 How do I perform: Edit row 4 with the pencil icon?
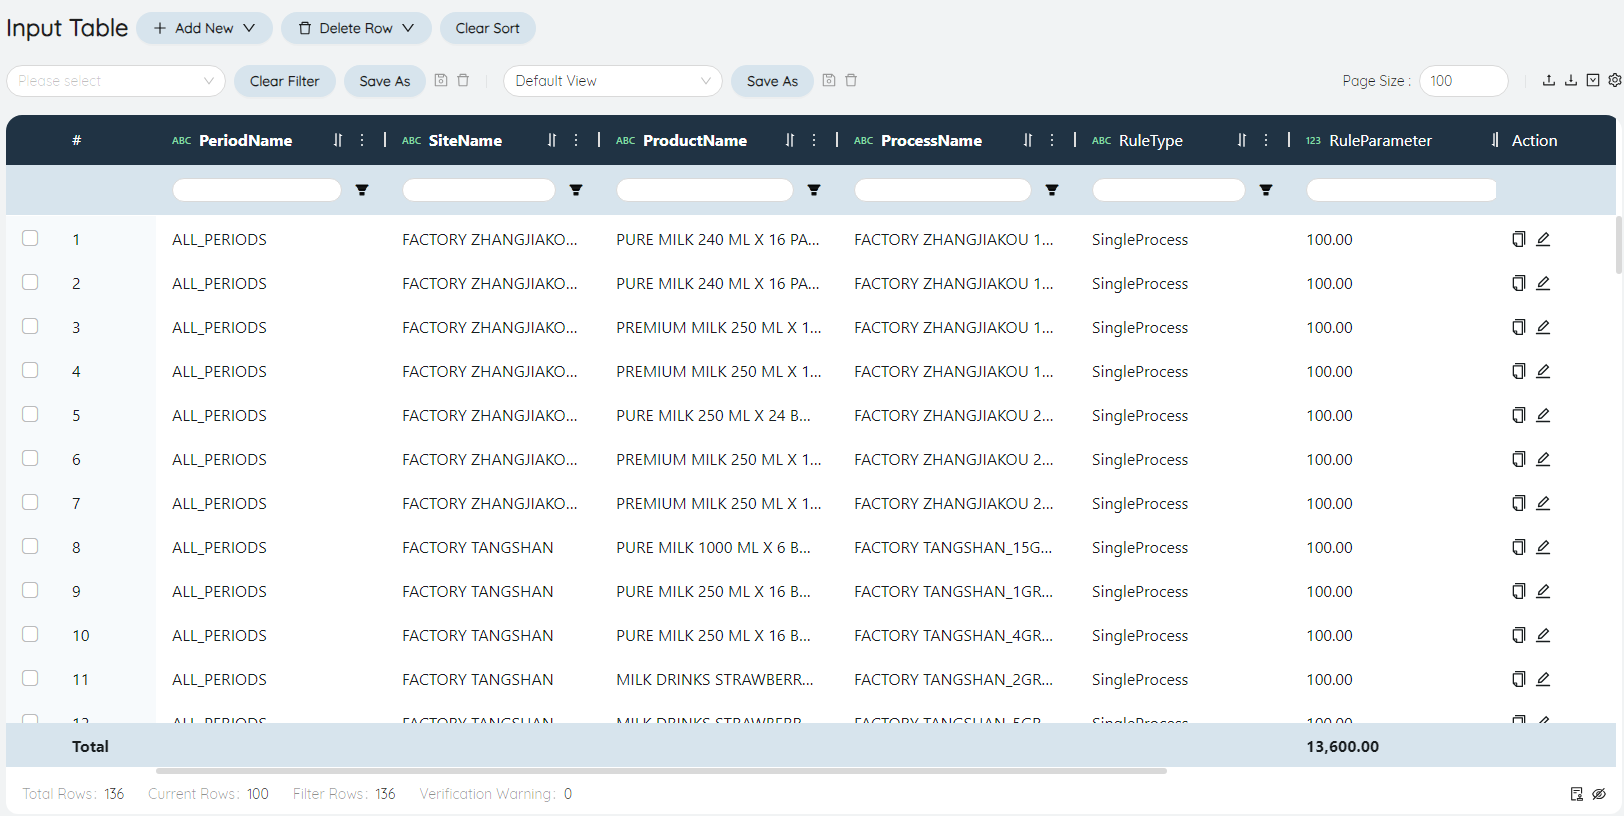(1543, 371)
